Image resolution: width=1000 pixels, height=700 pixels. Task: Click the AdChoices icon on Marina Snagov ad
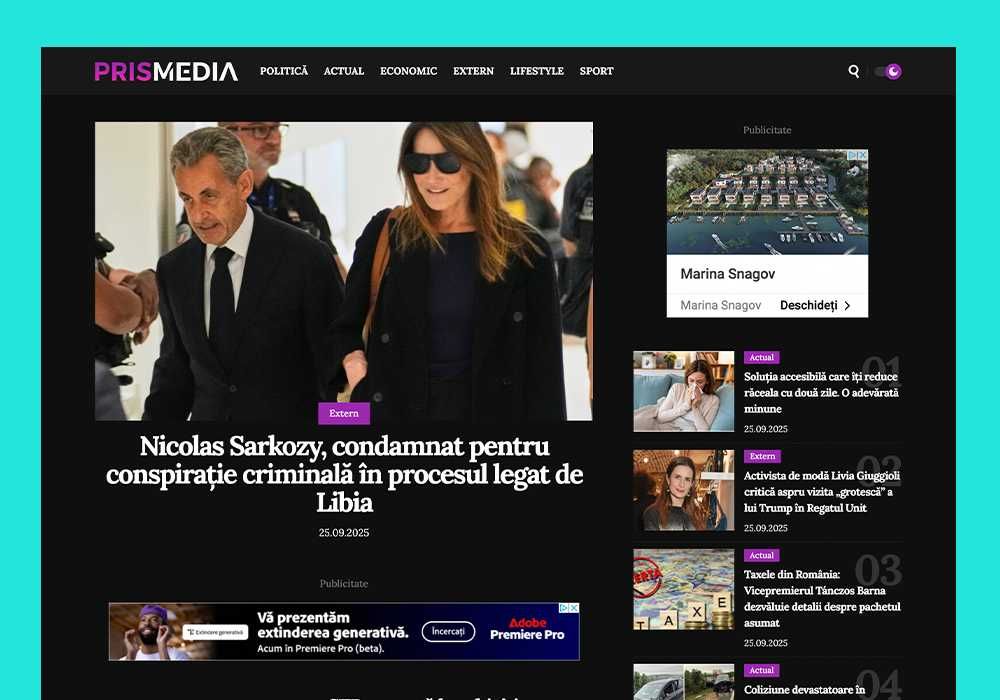[852, 155]
